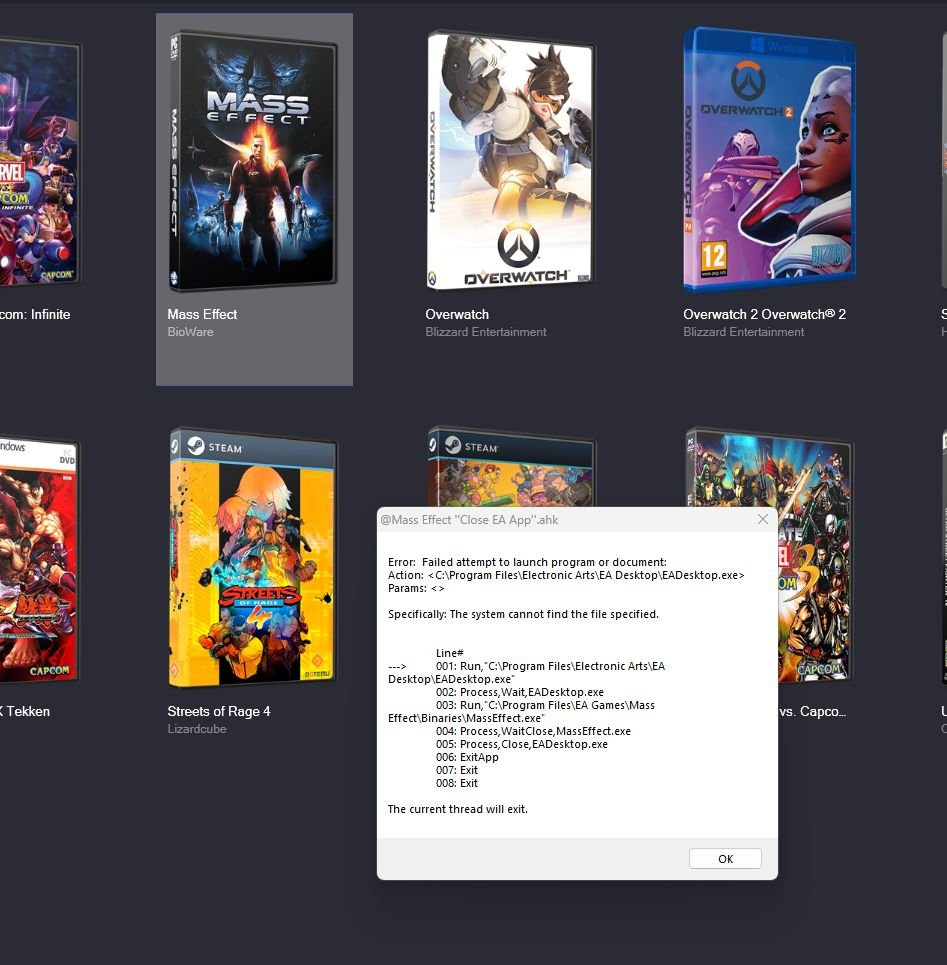Click the "com: Infinite" title text
947x965 pixels.
coord(35,314)
